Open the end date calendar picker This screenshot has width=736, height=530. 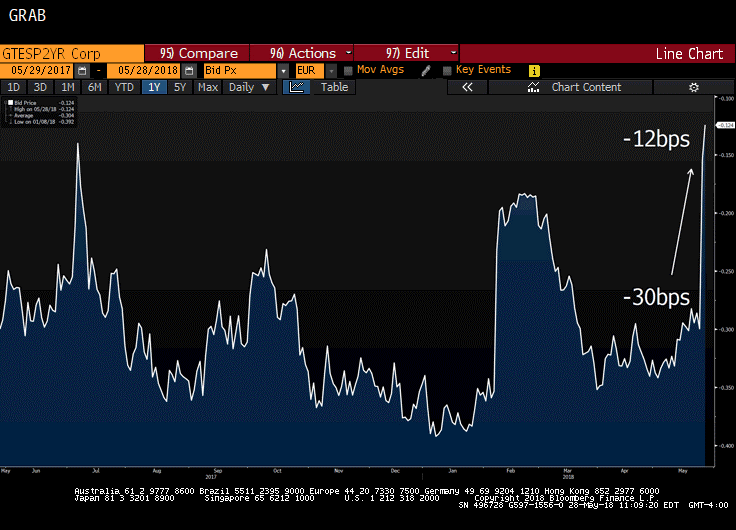pyautogui.click(x=187, y=71)
